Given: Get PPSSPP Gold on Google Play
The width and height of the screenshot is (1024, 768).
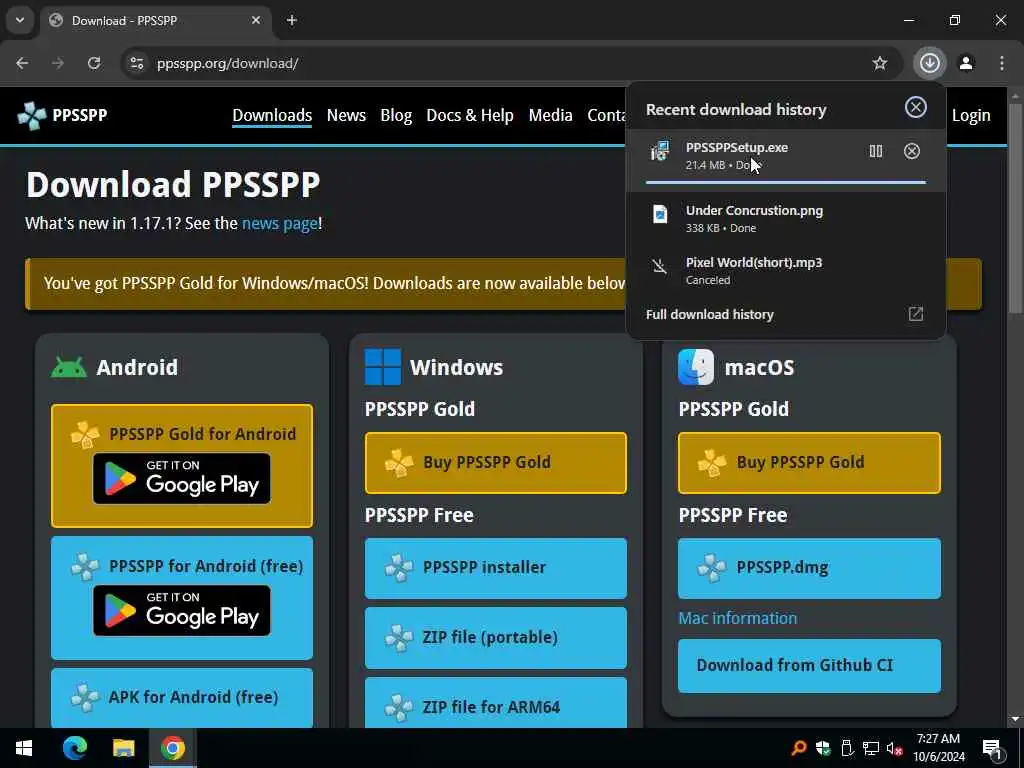Looking at the screenshot, I should pyautogui.click(x=182, y=479).
